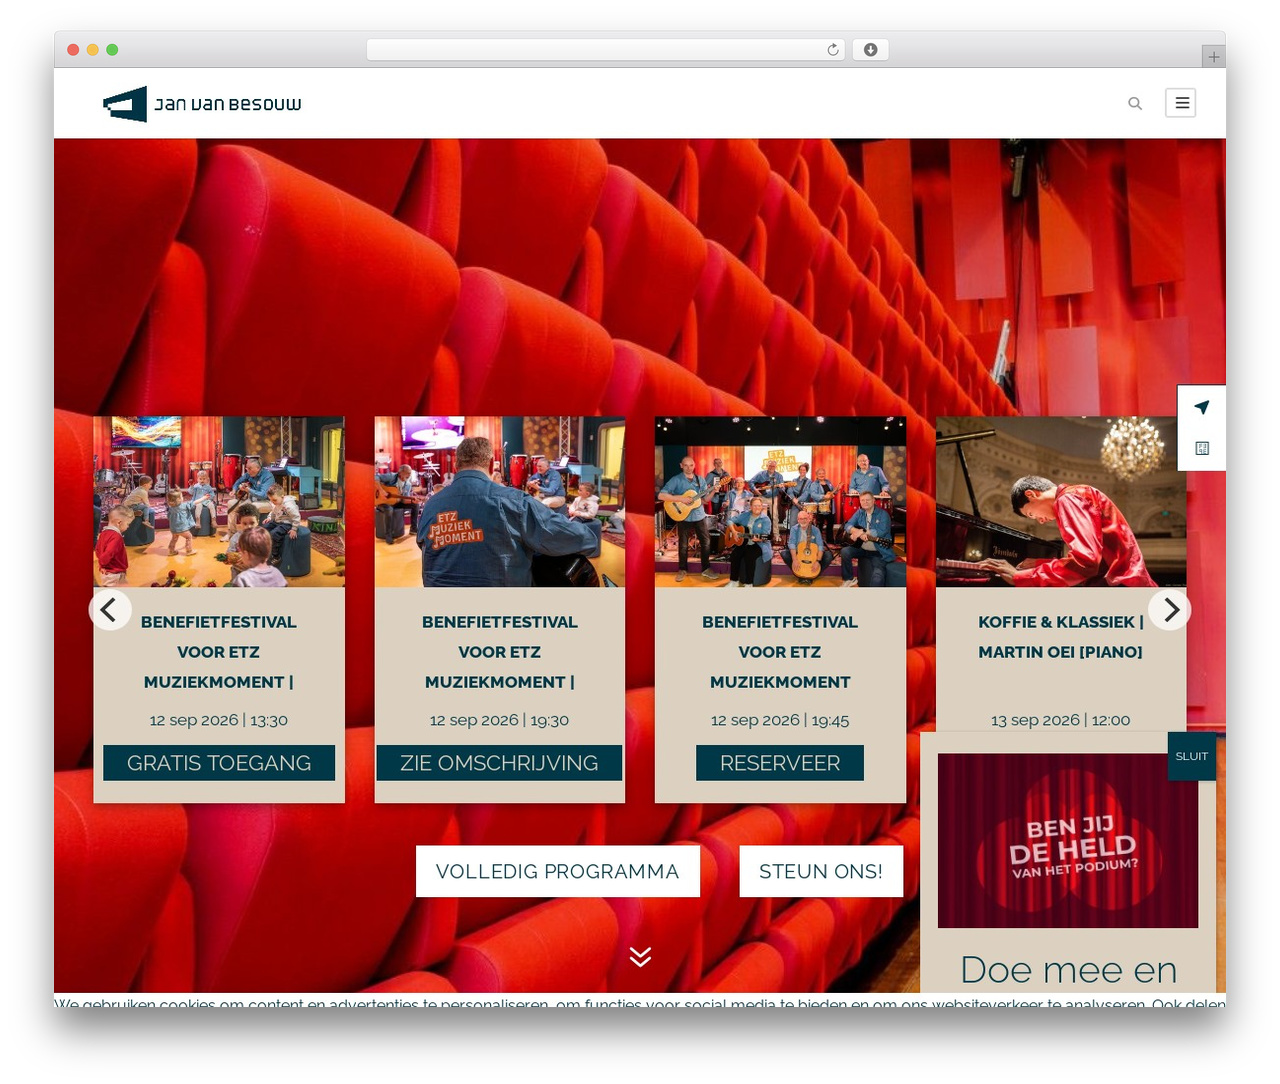Screen dimensions: 1280x1084
Task: Close the popup with SLUIT
Action: coord(1192,756)
